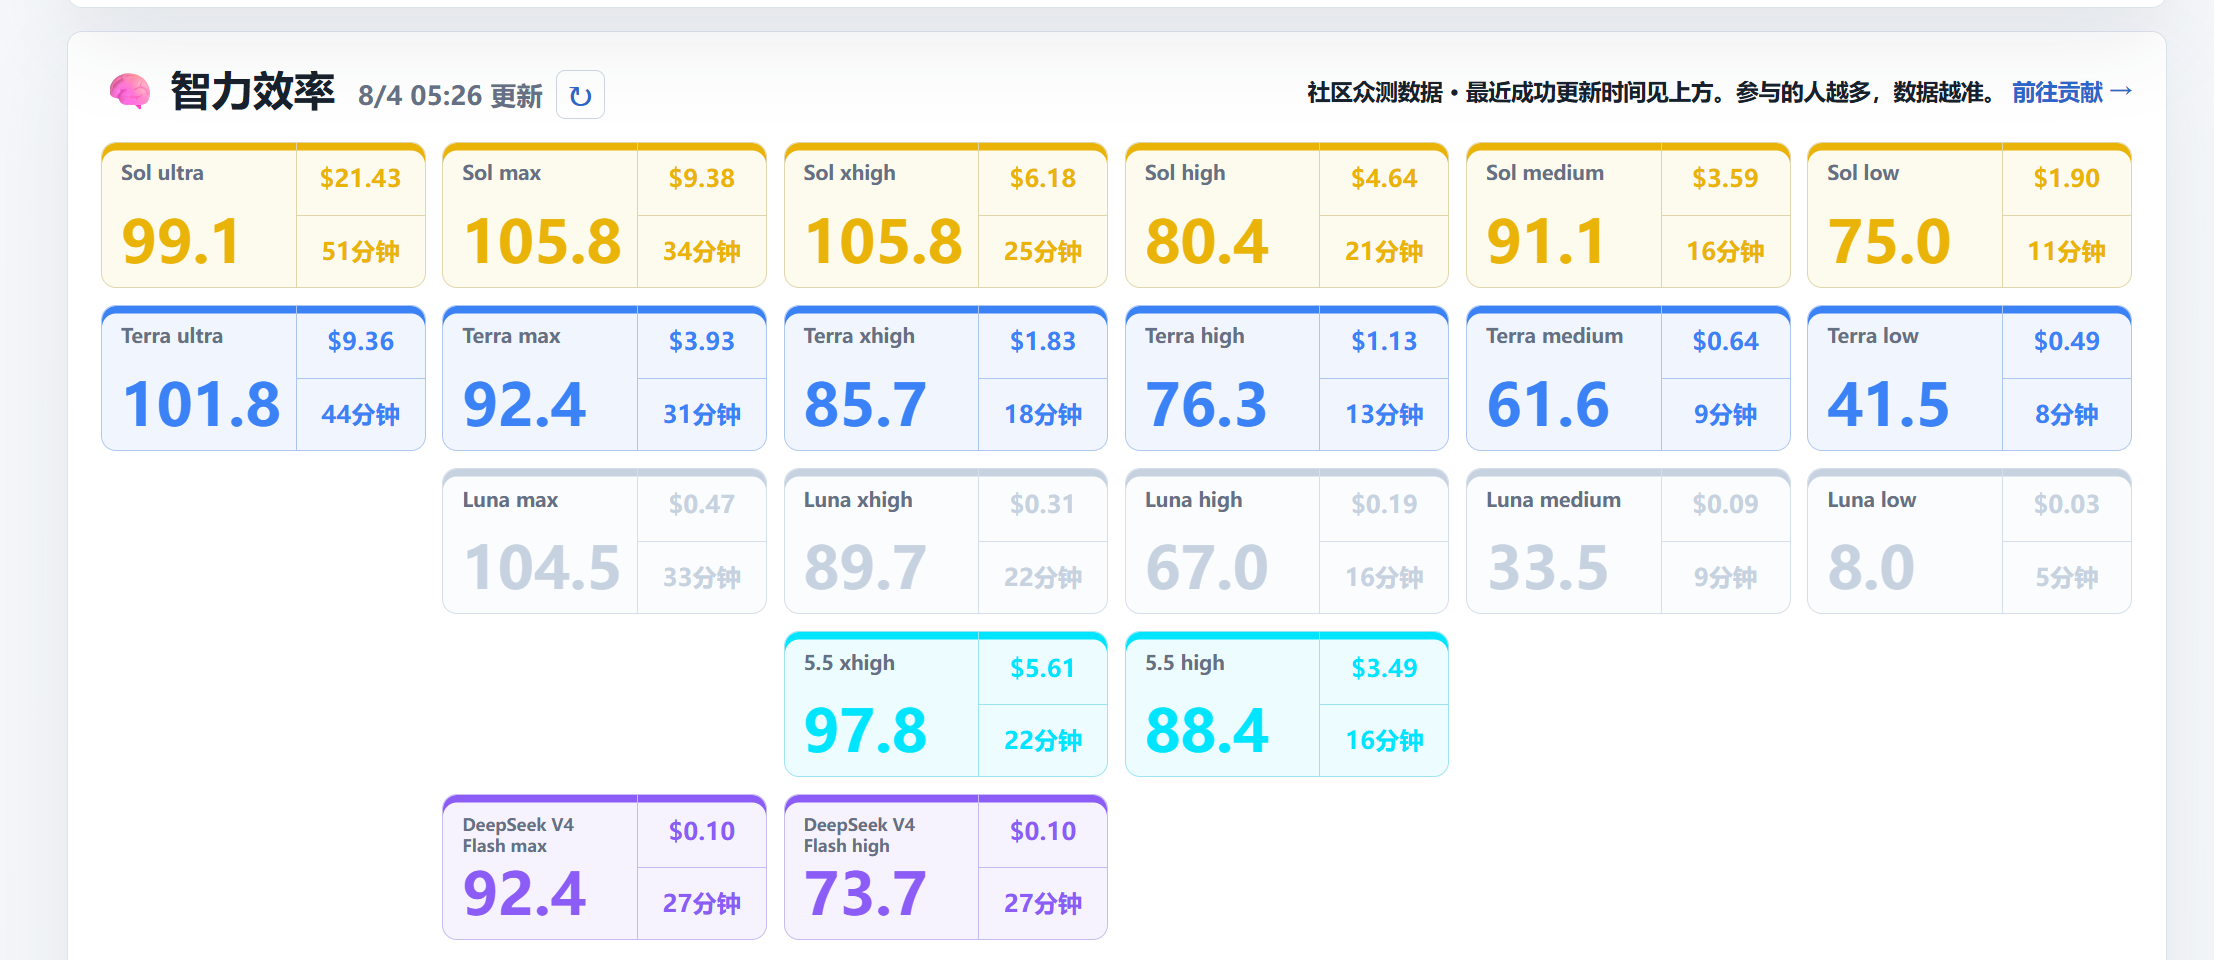The height and width of the screenshot is (960, 2214).
Task: Click the 67.0 score
Action: pyautogui.click(x=1207, y=568)
